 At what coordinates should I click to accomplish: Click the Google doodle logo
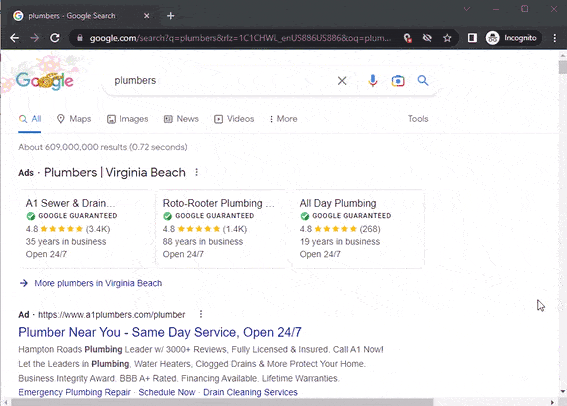click(44, 80)
